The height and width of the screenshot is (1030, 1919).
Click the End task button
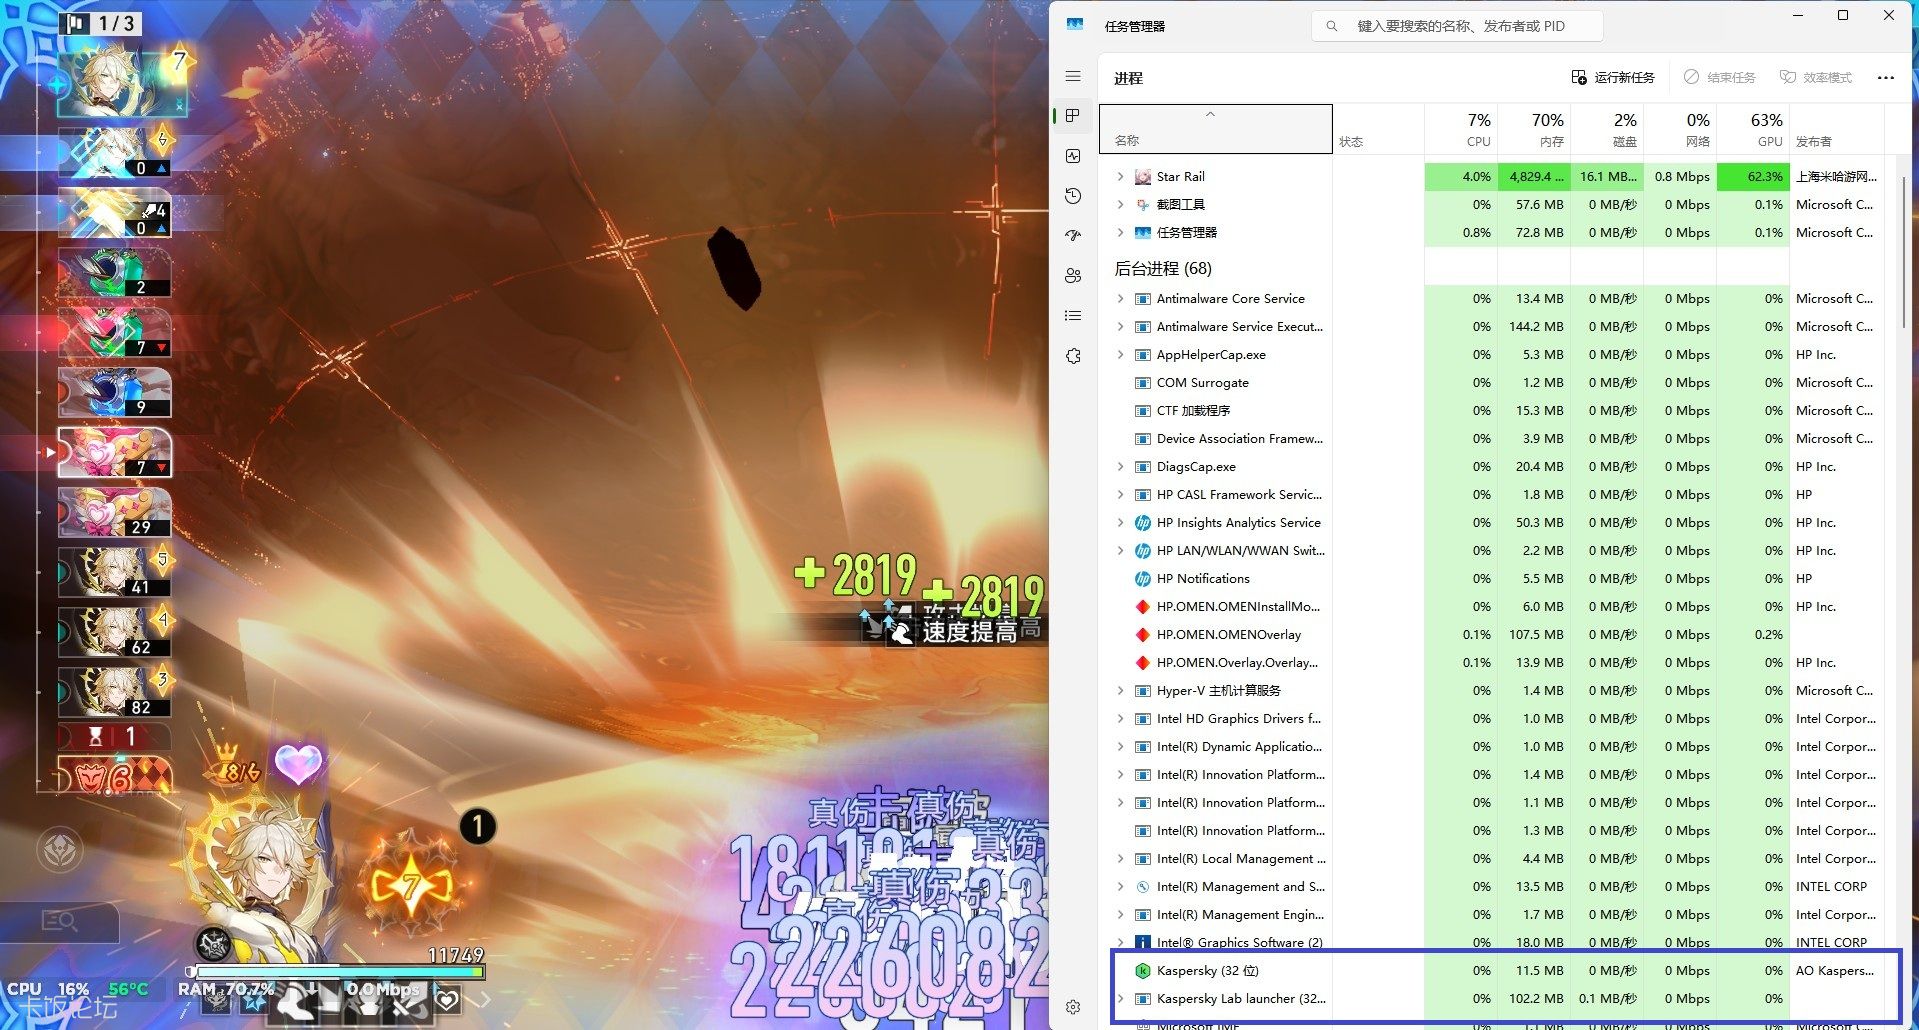(1719, 78)
